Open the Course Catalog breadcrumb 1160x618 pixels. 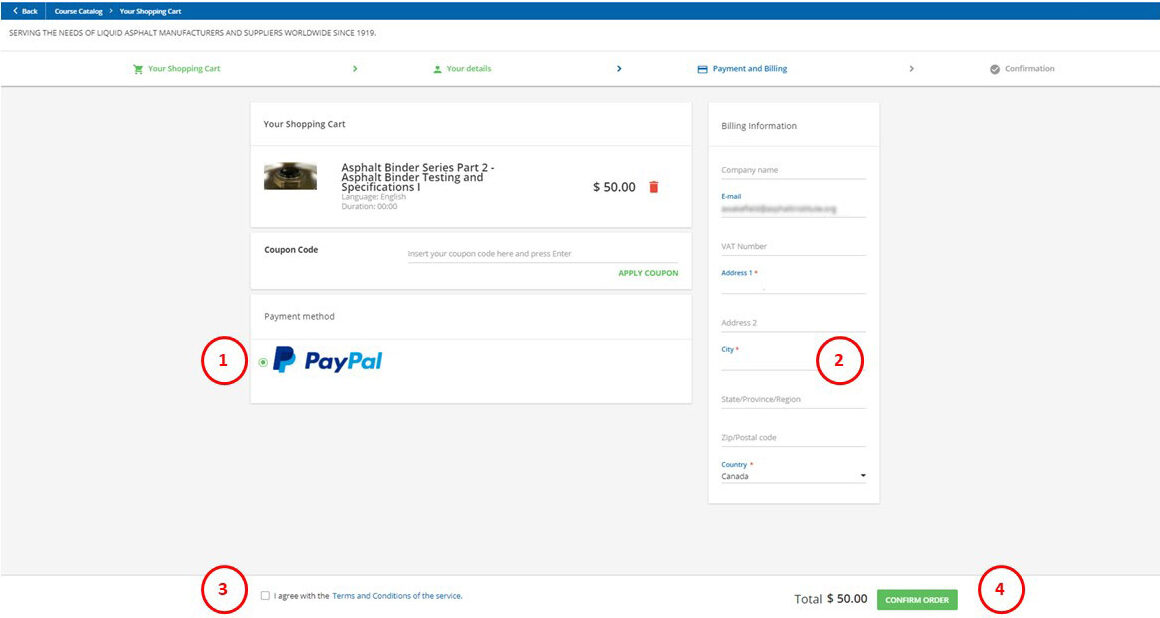[x=78, y=11]
